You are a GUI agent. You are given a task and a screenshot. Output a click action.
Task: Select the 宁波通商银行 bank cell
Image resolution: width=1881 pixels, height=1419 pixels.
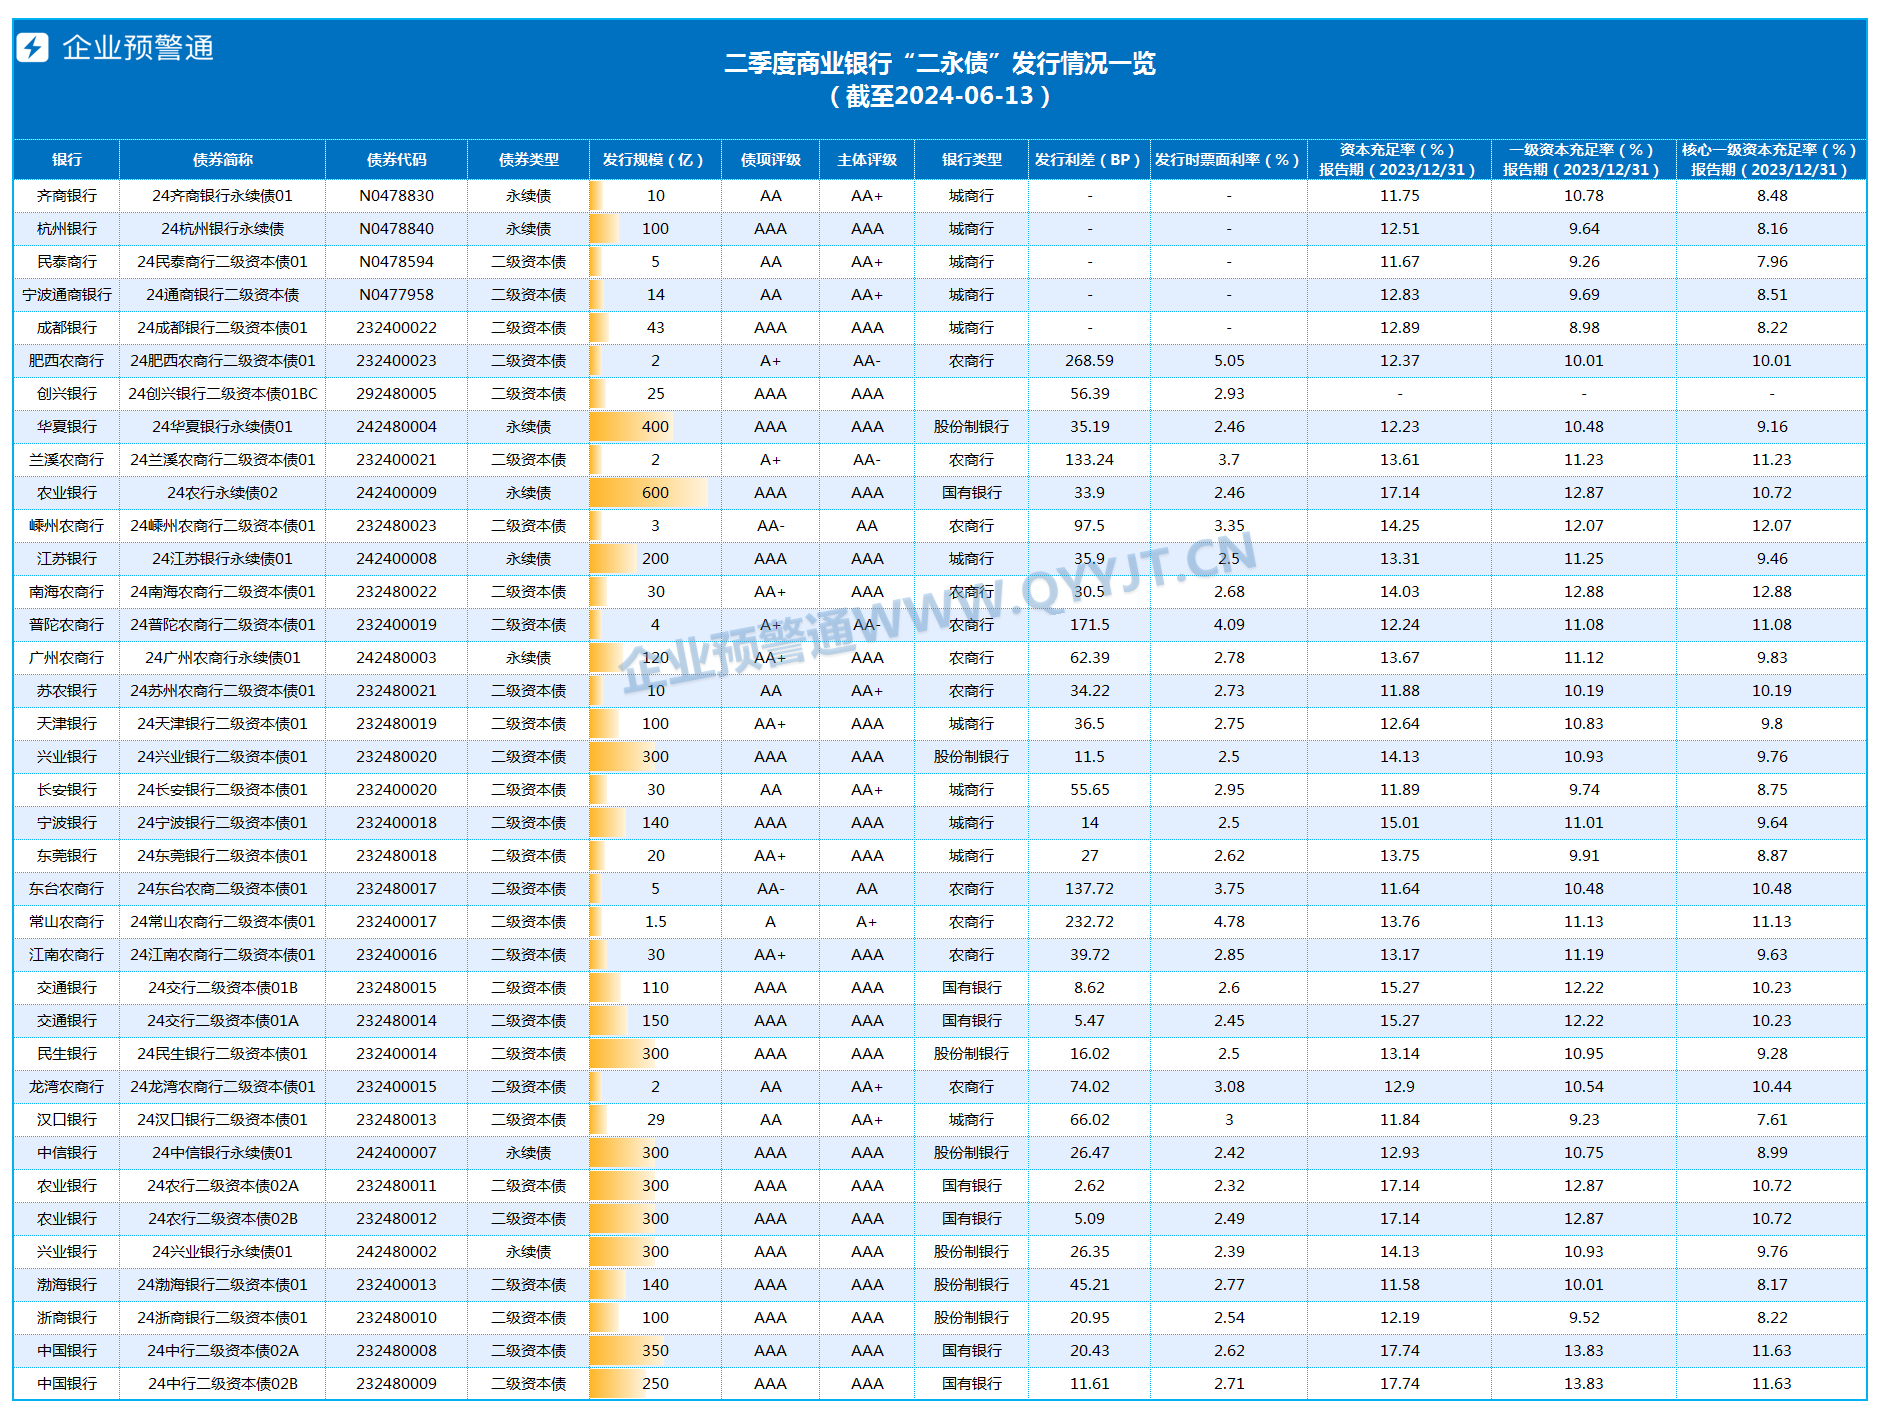pos(67,295)
